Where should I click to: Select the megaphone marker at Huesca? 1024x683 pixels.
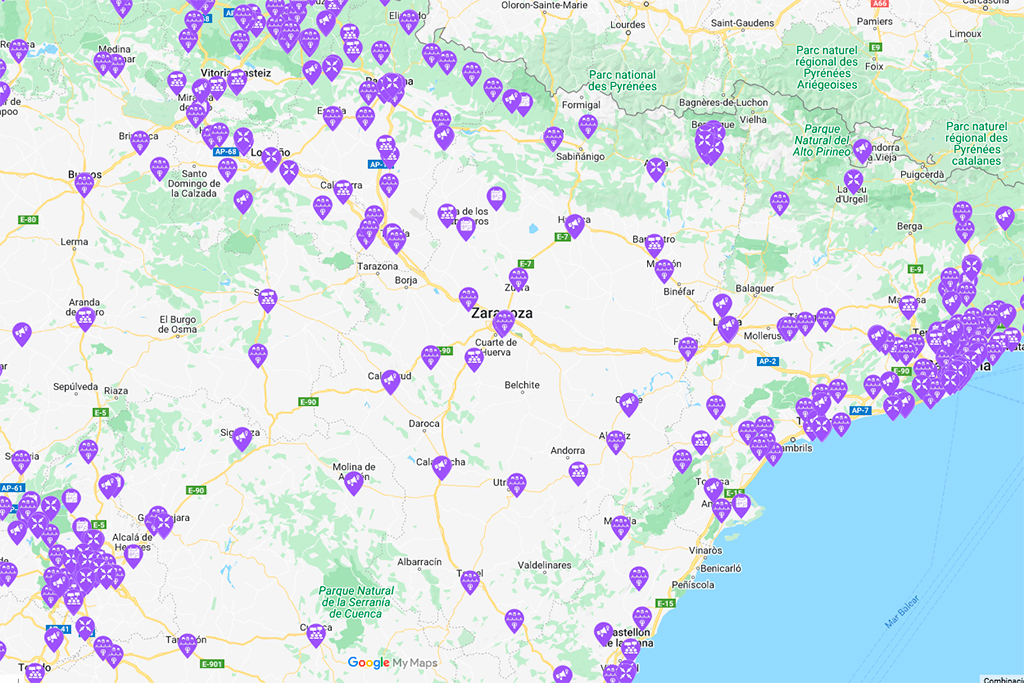coord(575,226)
